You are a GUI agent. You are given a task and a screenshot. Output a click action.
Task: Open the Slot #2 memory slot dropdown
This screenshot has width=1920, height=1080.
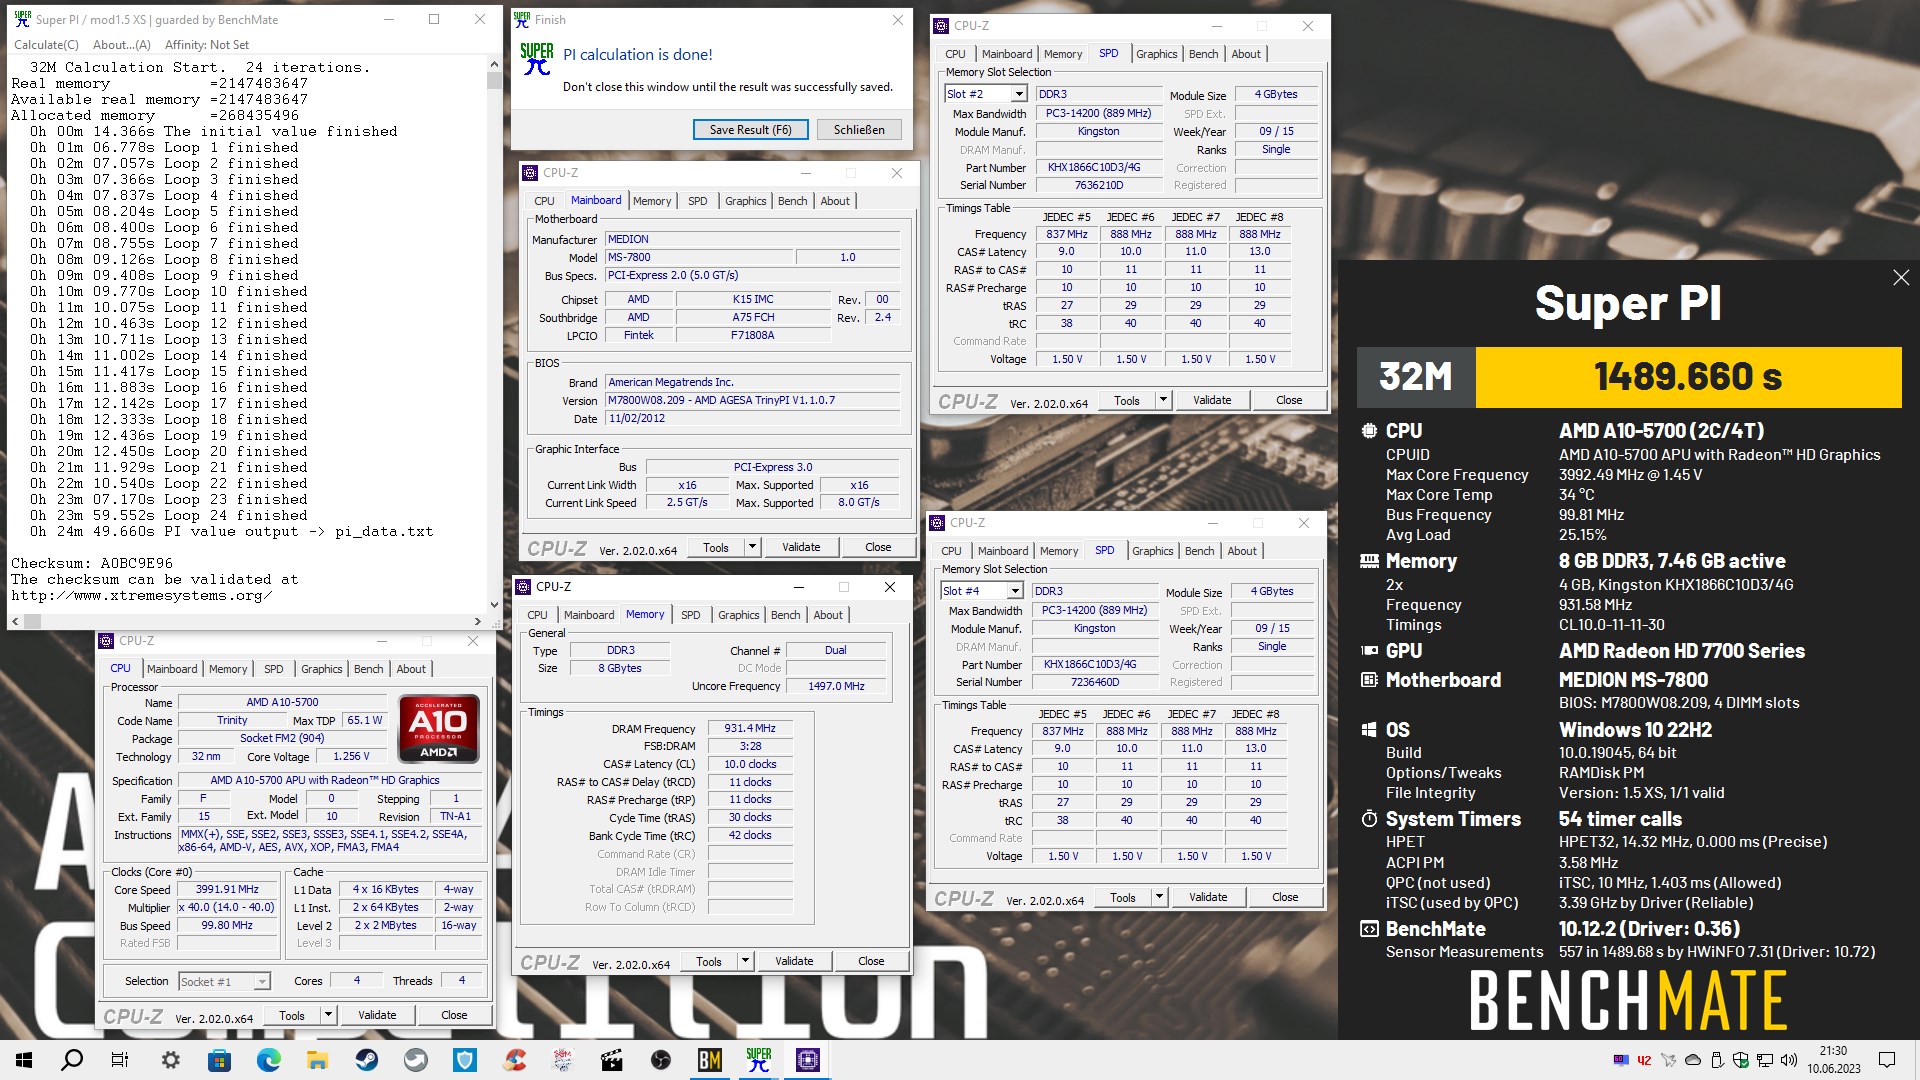point(1018,94)
